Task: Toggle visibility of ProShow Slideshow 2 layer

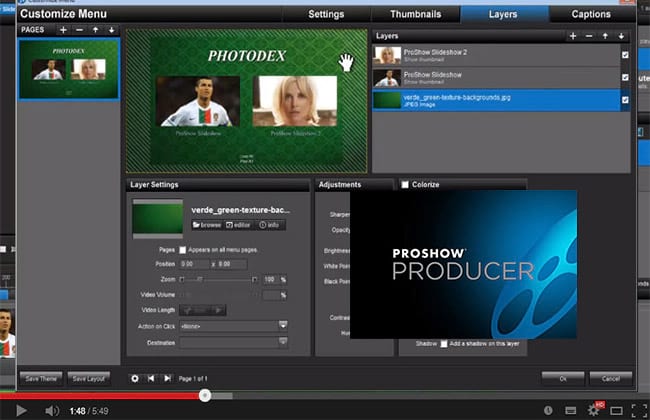Action: (x=625, y=55)
